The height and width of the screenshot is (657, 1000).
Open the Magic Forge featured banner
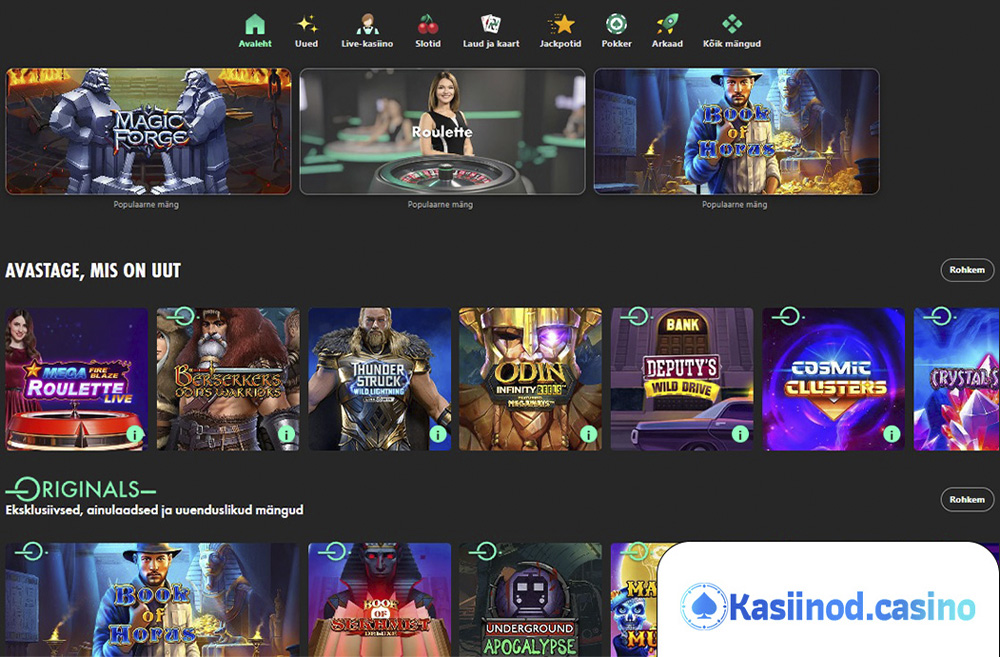click(x=149, y=131)
